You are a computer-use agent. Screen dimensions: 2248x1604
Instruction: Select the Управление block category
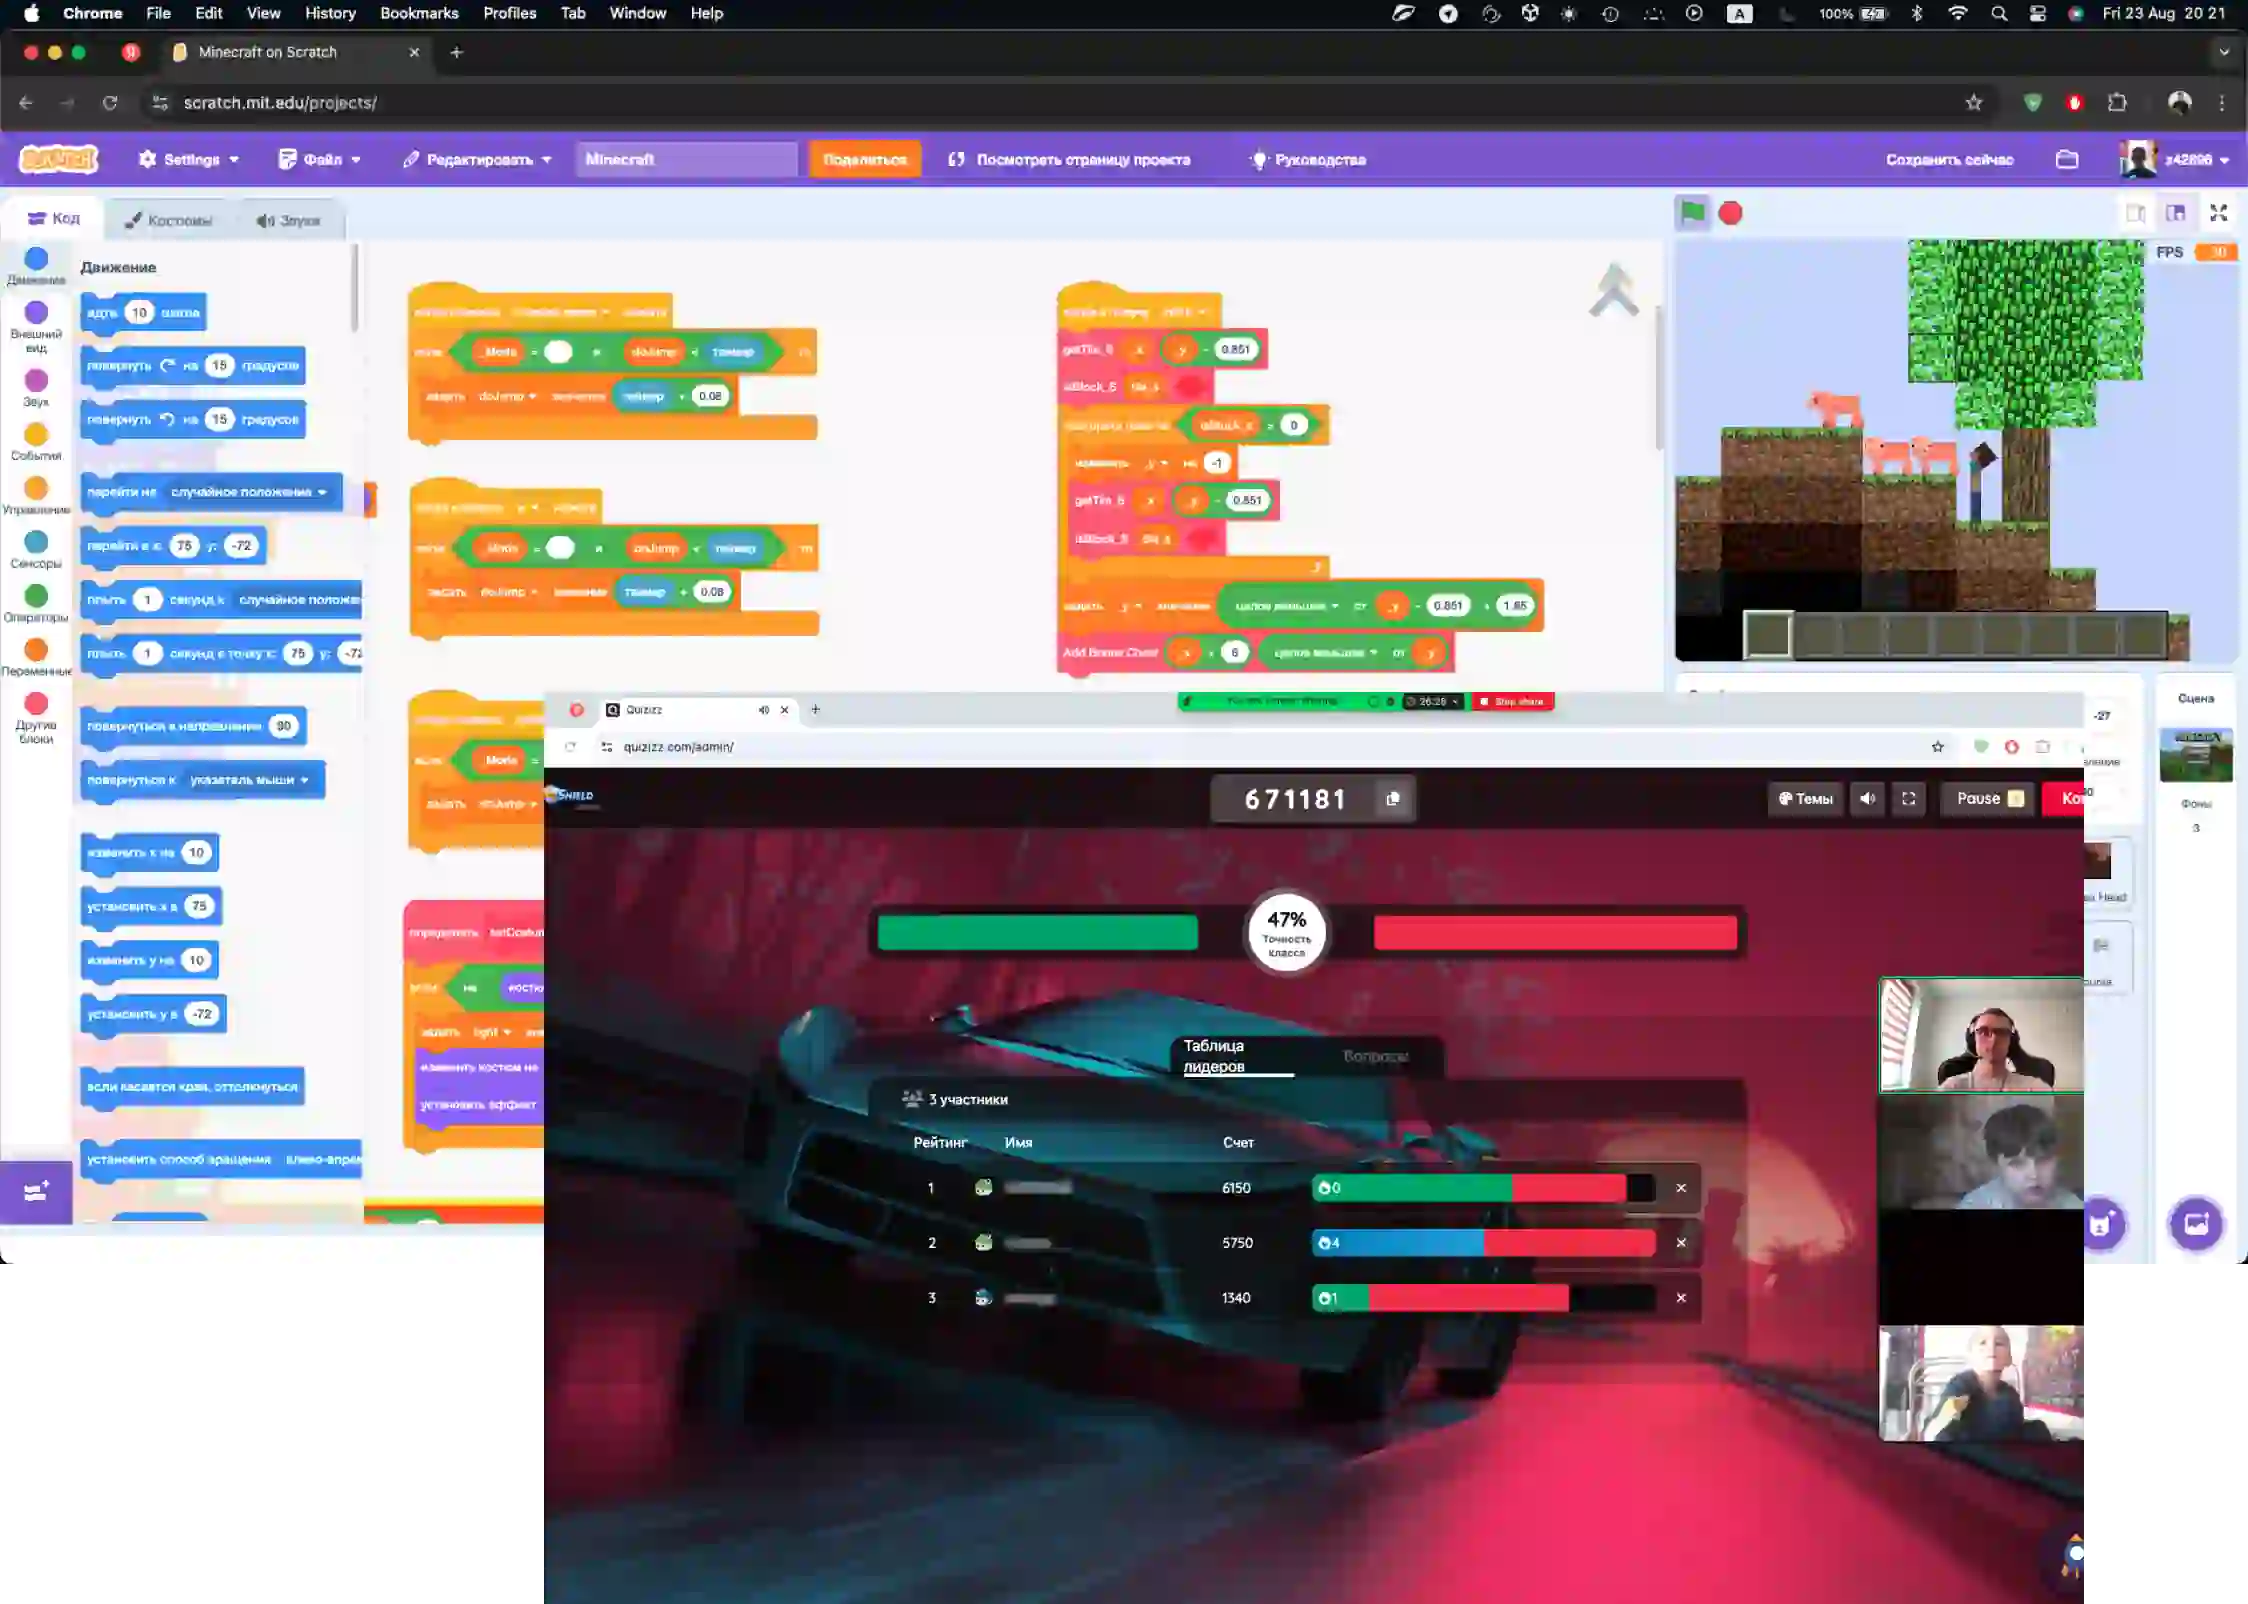(36, 496)
